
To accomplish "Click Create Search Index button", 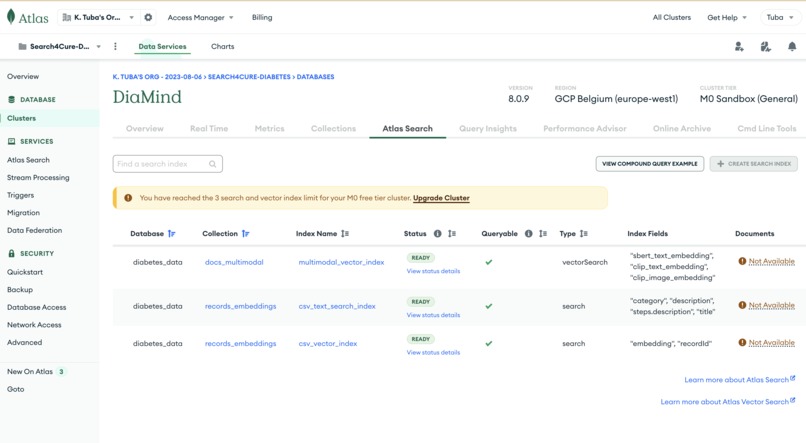I will pyautogui.click(x=754, y=164).
